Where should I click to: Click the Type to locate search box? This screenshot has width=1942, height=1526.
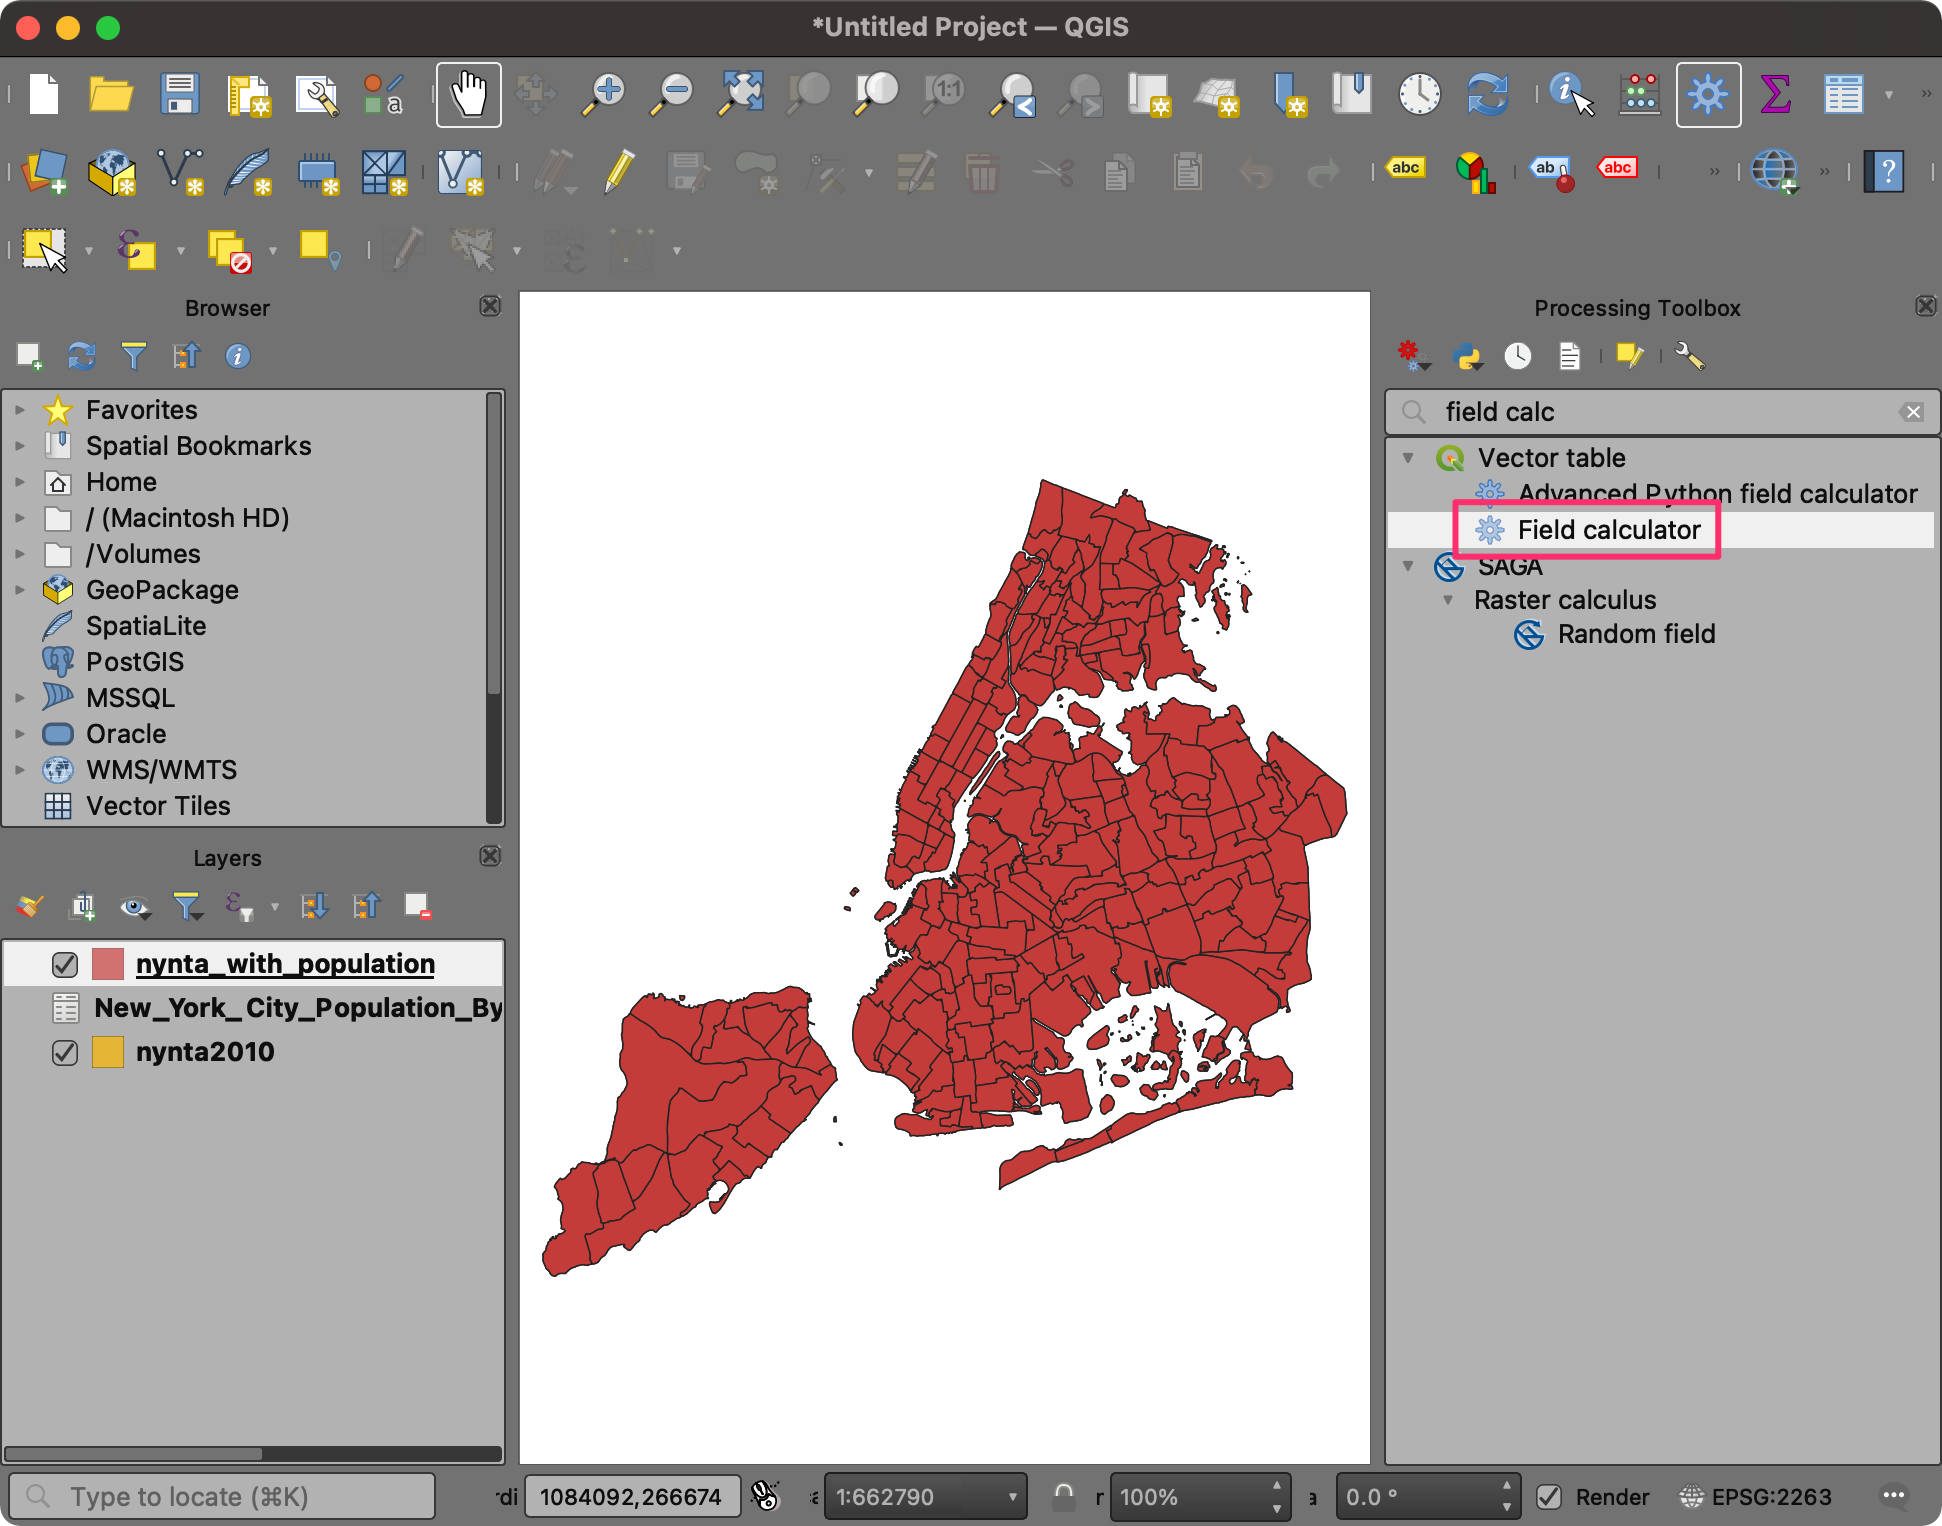[223, 1496]
